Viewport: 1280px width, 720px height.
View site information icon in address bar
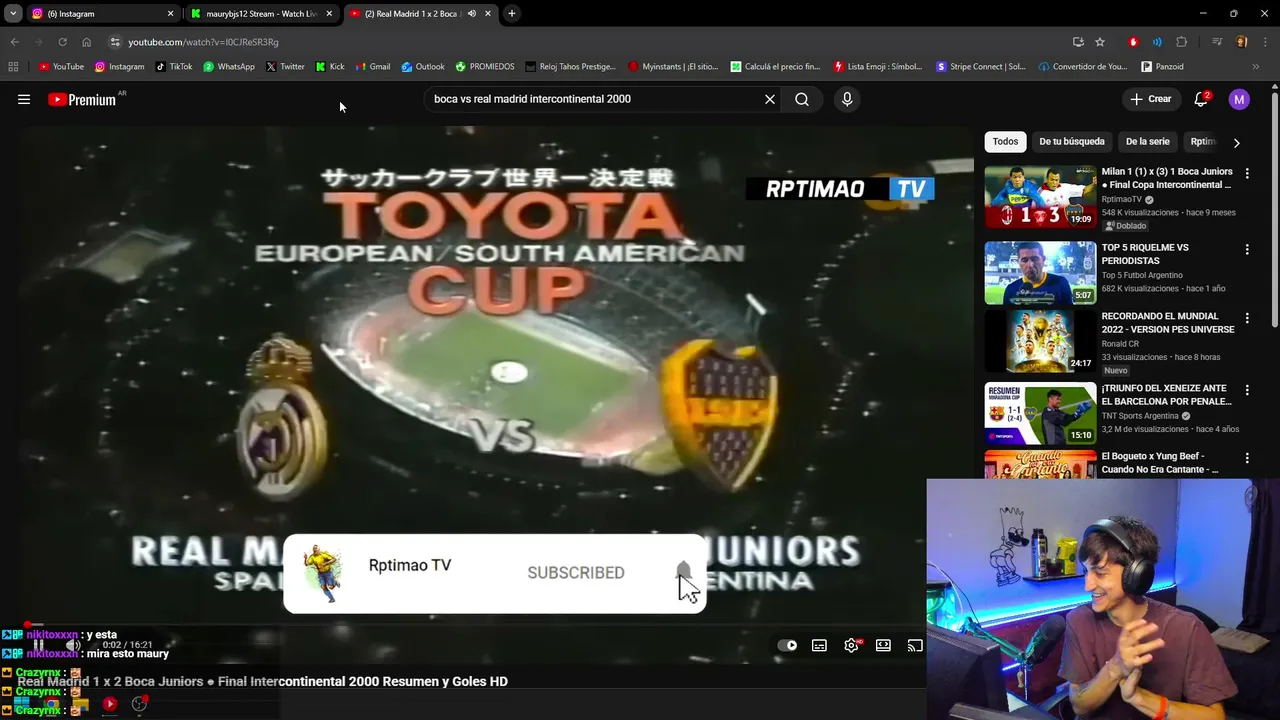(115, 42)
